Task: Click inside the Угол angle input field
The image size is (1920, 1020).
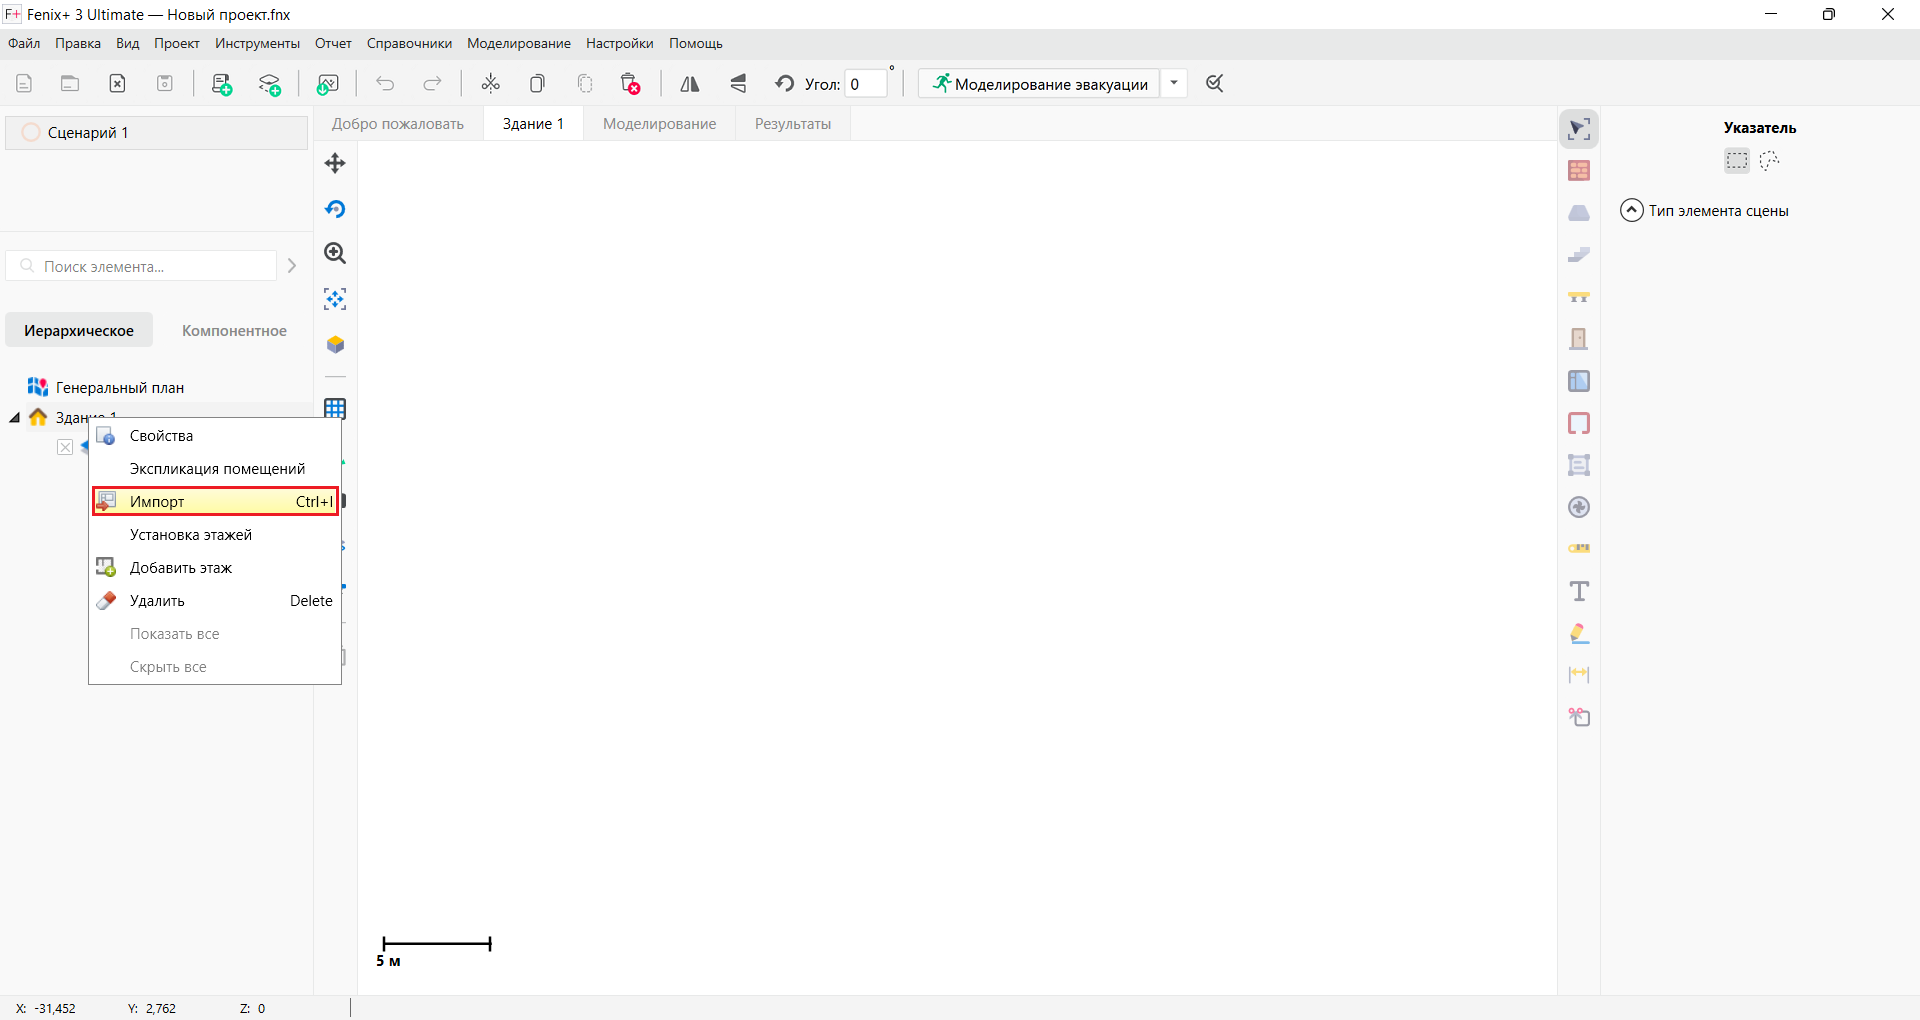Action: coord(866,84)
